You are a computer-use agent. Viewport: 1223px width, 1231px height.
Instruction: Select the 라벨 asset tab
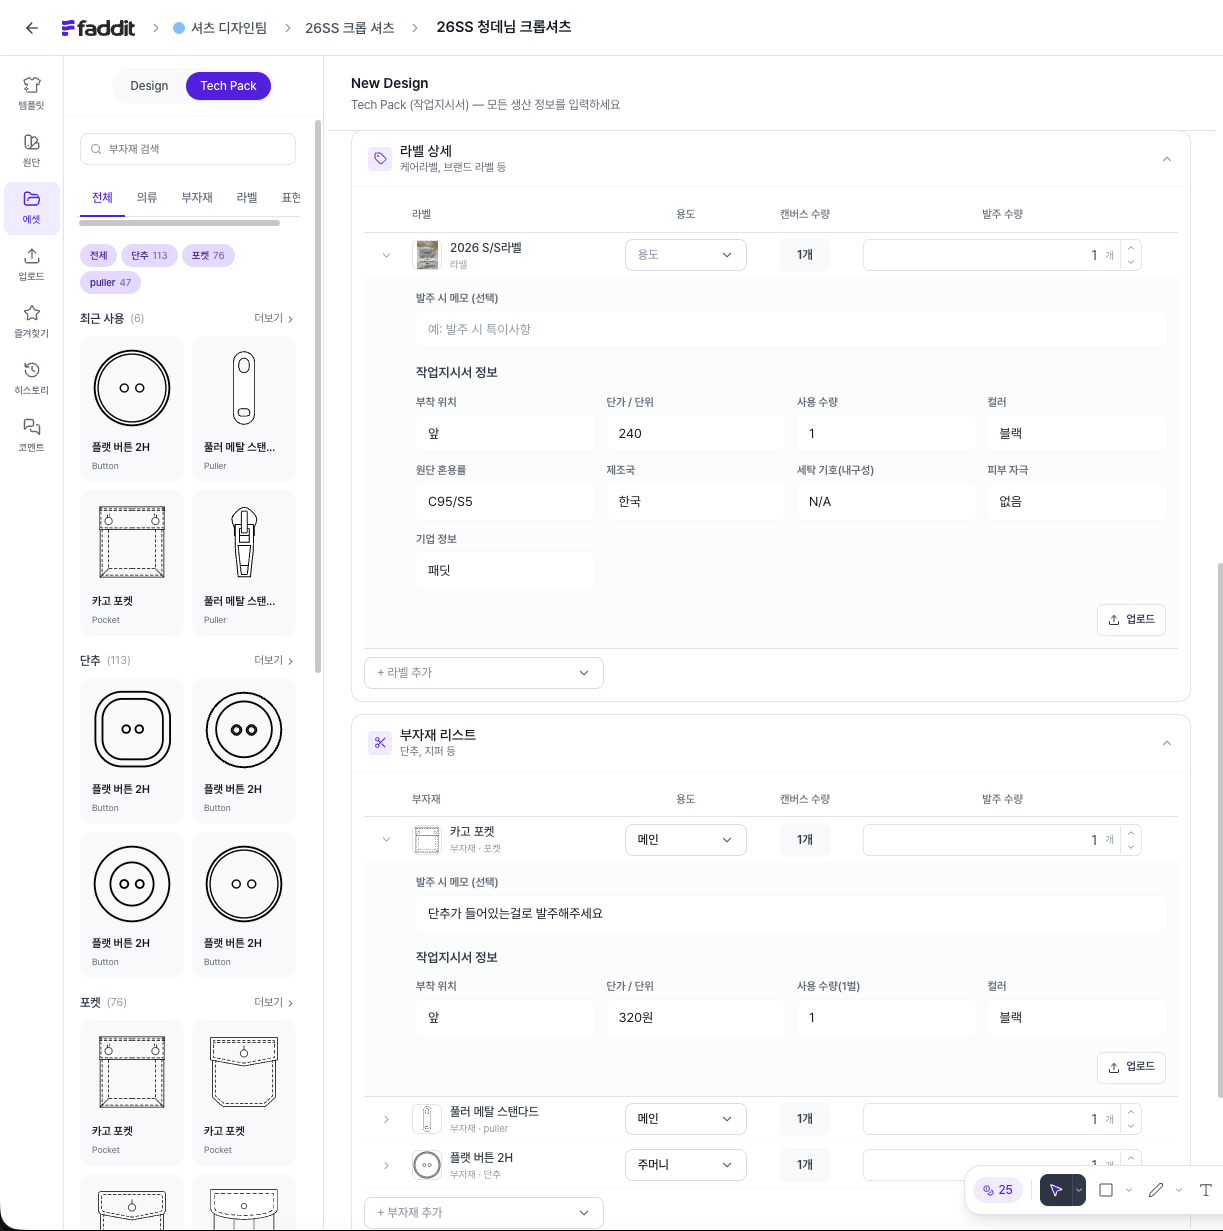(x=247, y=197)
